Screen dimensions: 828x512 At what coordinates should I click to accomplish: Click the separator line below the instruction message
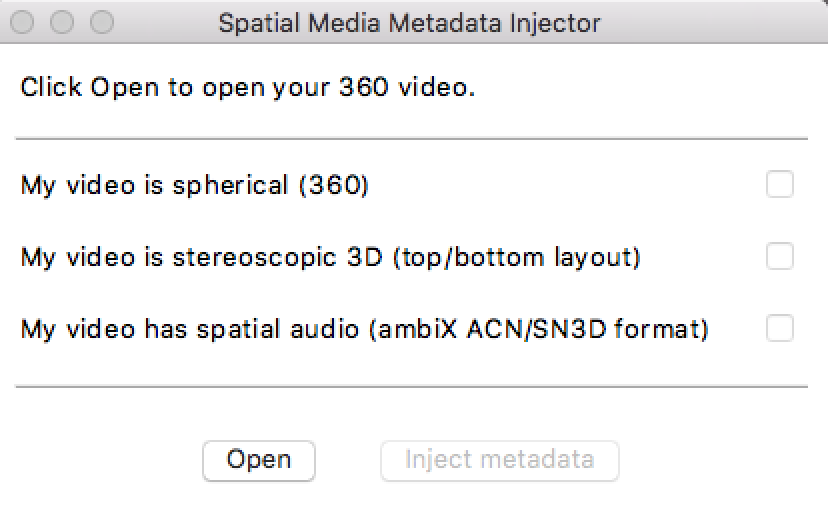(412, 139)
